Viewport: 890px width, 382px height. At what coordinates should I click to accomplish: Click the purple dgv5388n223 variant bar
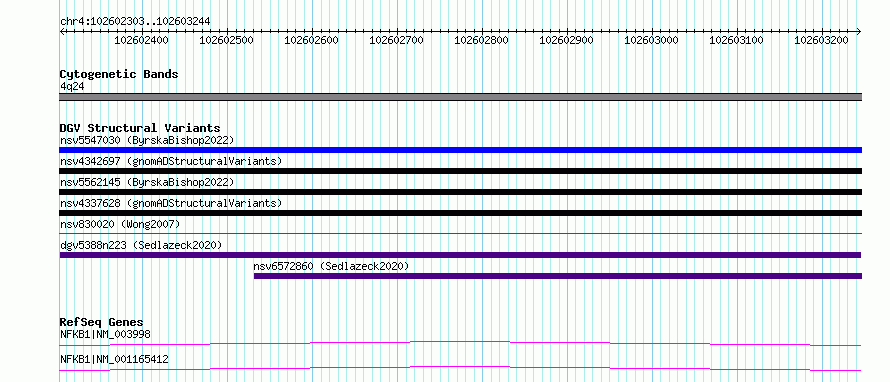coord(460,255)
